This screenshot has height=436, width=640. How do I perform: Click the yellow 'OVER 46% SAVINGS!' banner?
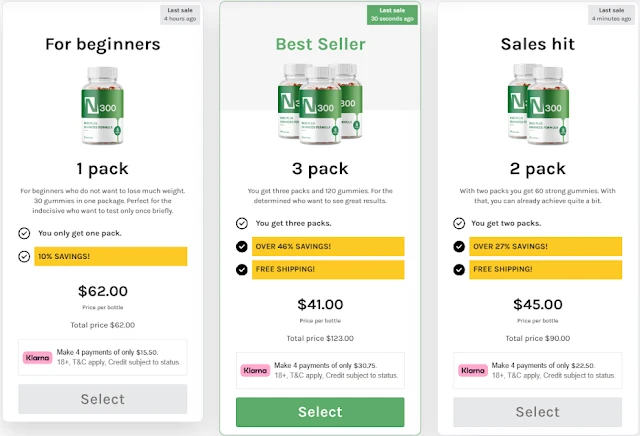click(x=328, y=246)
